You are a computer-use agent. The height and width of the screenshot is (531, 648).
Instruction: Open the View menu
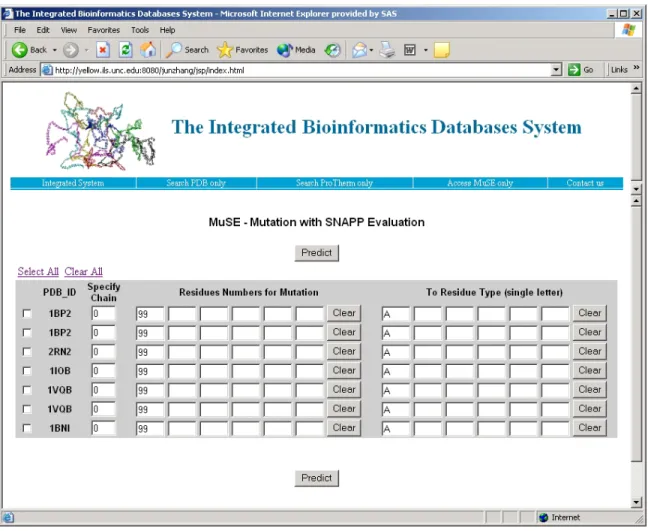pyautogui.click(x=69, y=30)
